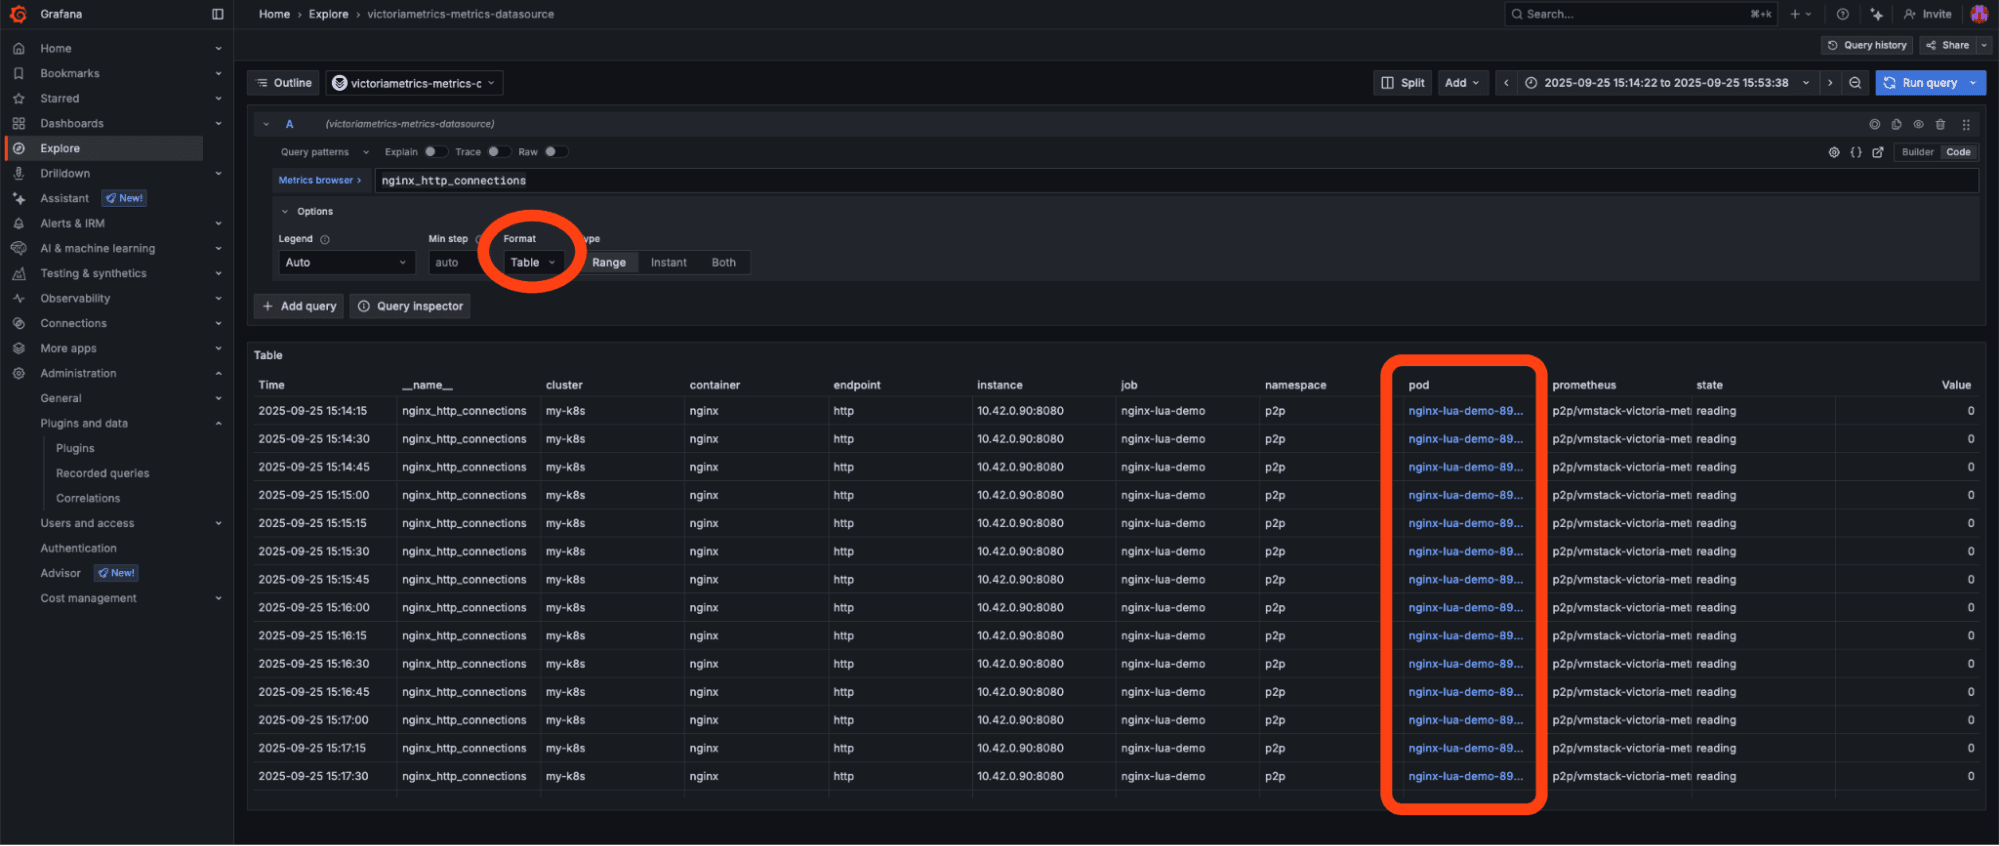Open the Metrics browser
This screenshot has width=1999, height=846.
coord(319,180)
